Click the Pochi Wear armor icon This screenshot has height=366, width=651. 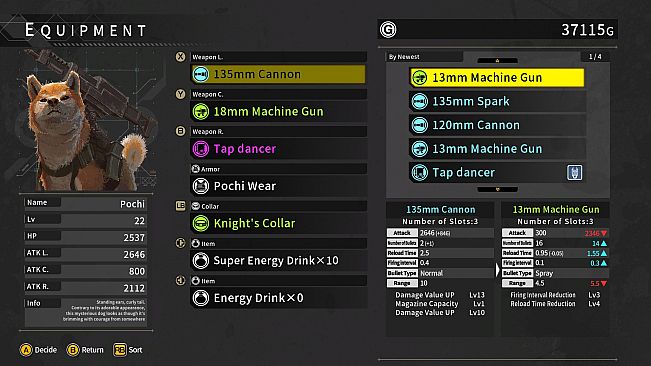201,186
